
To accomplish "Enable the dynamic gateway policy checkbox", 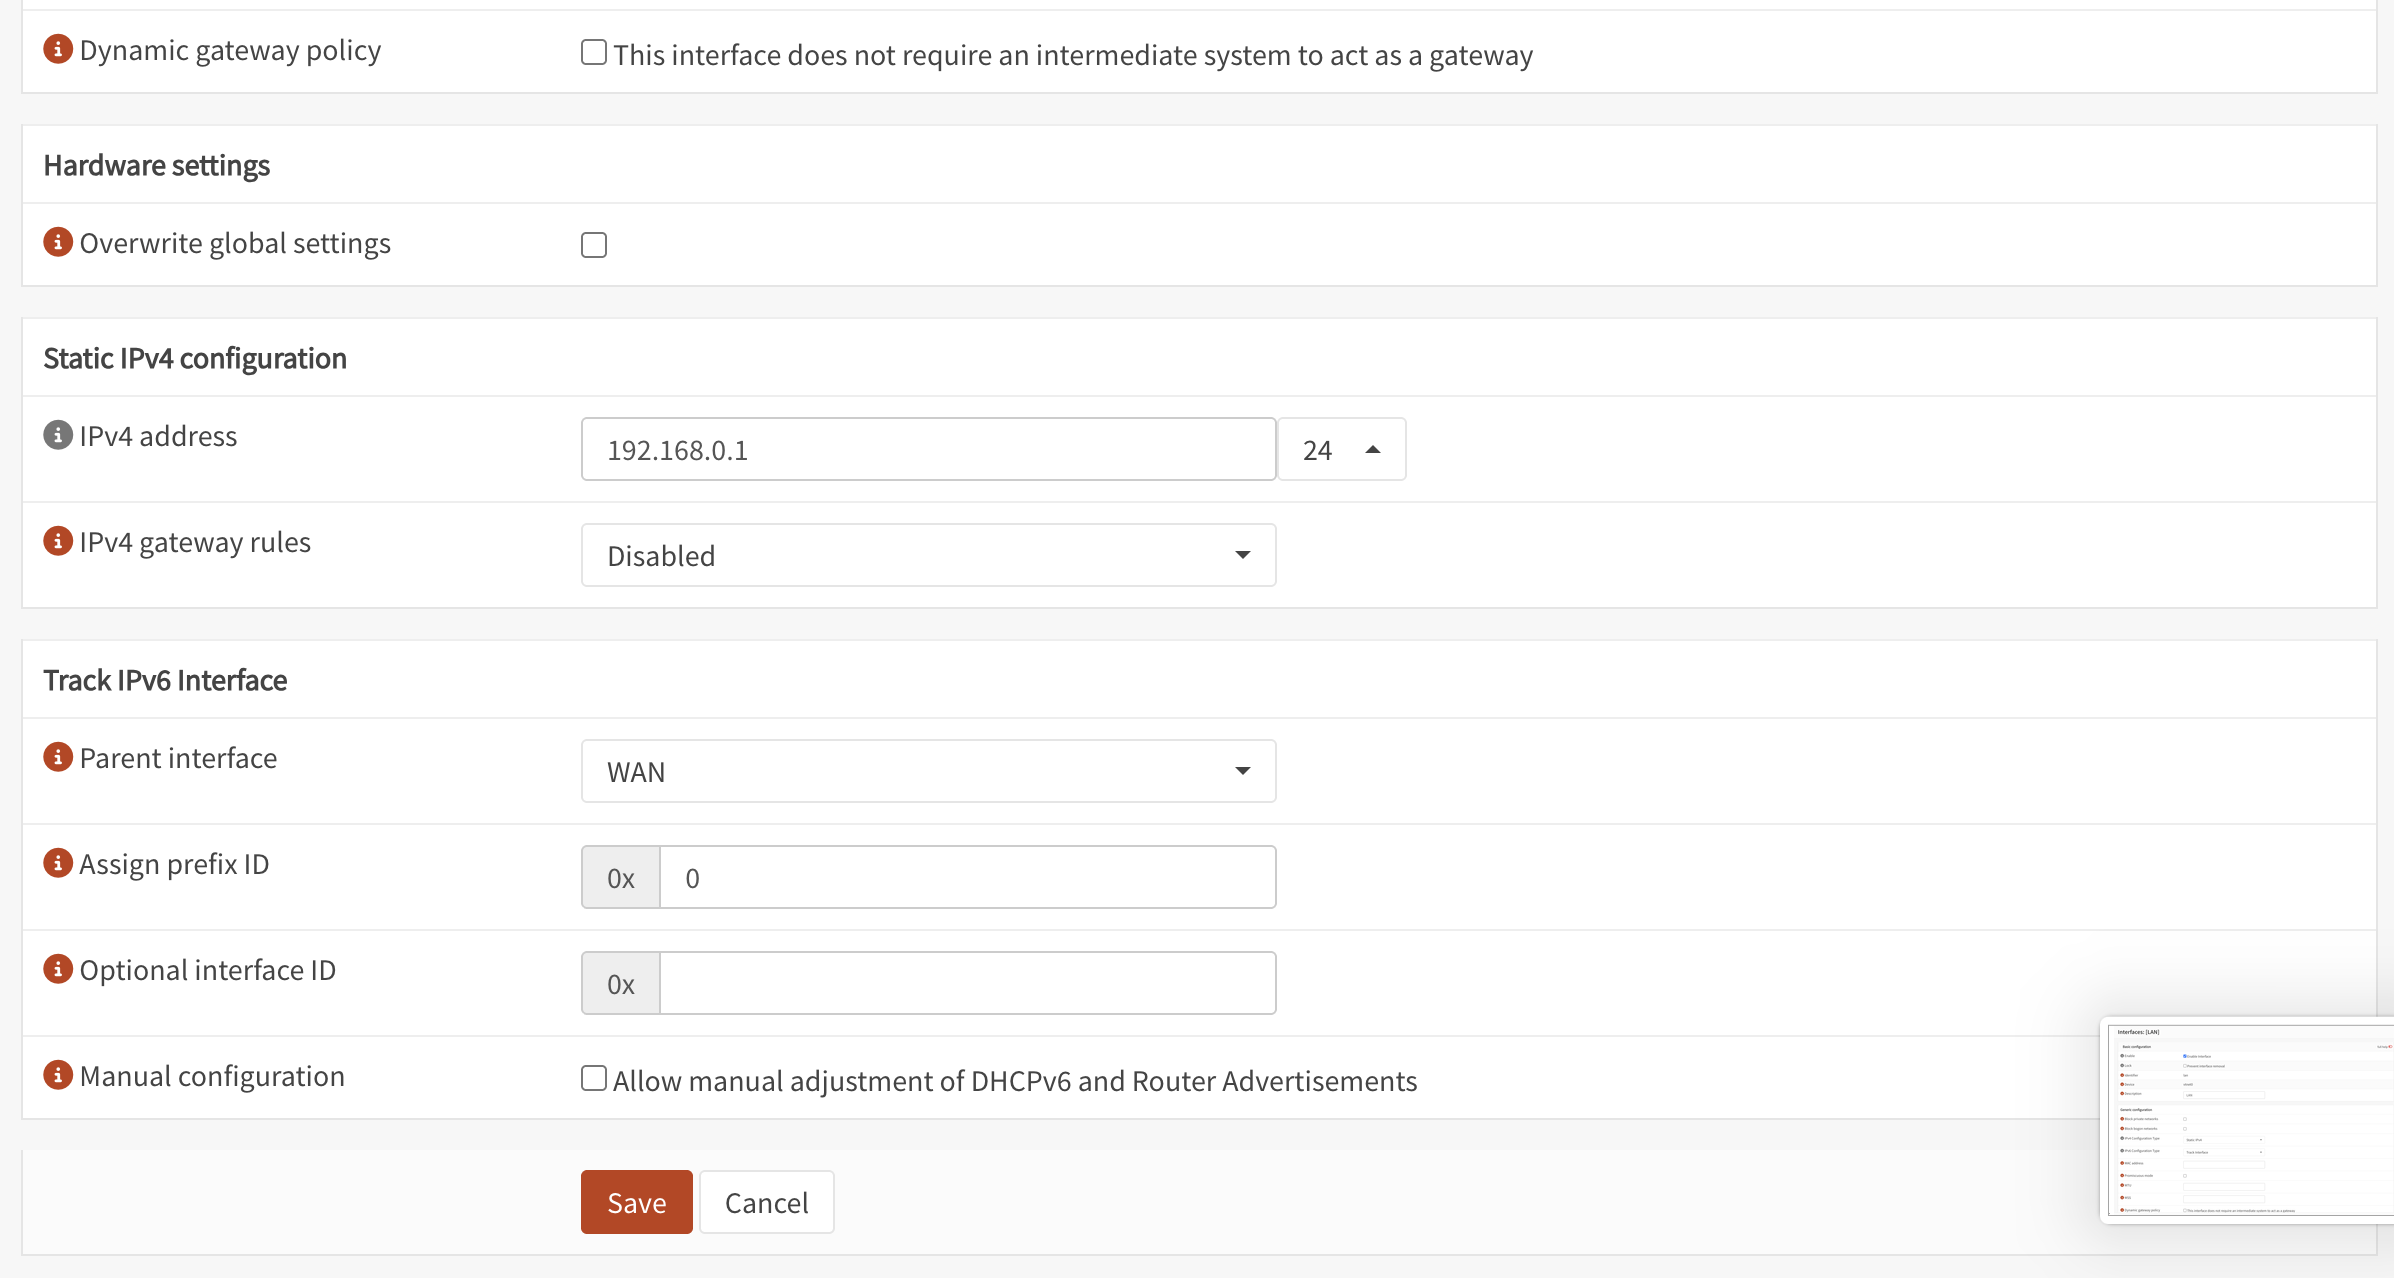I will [594, 52].
